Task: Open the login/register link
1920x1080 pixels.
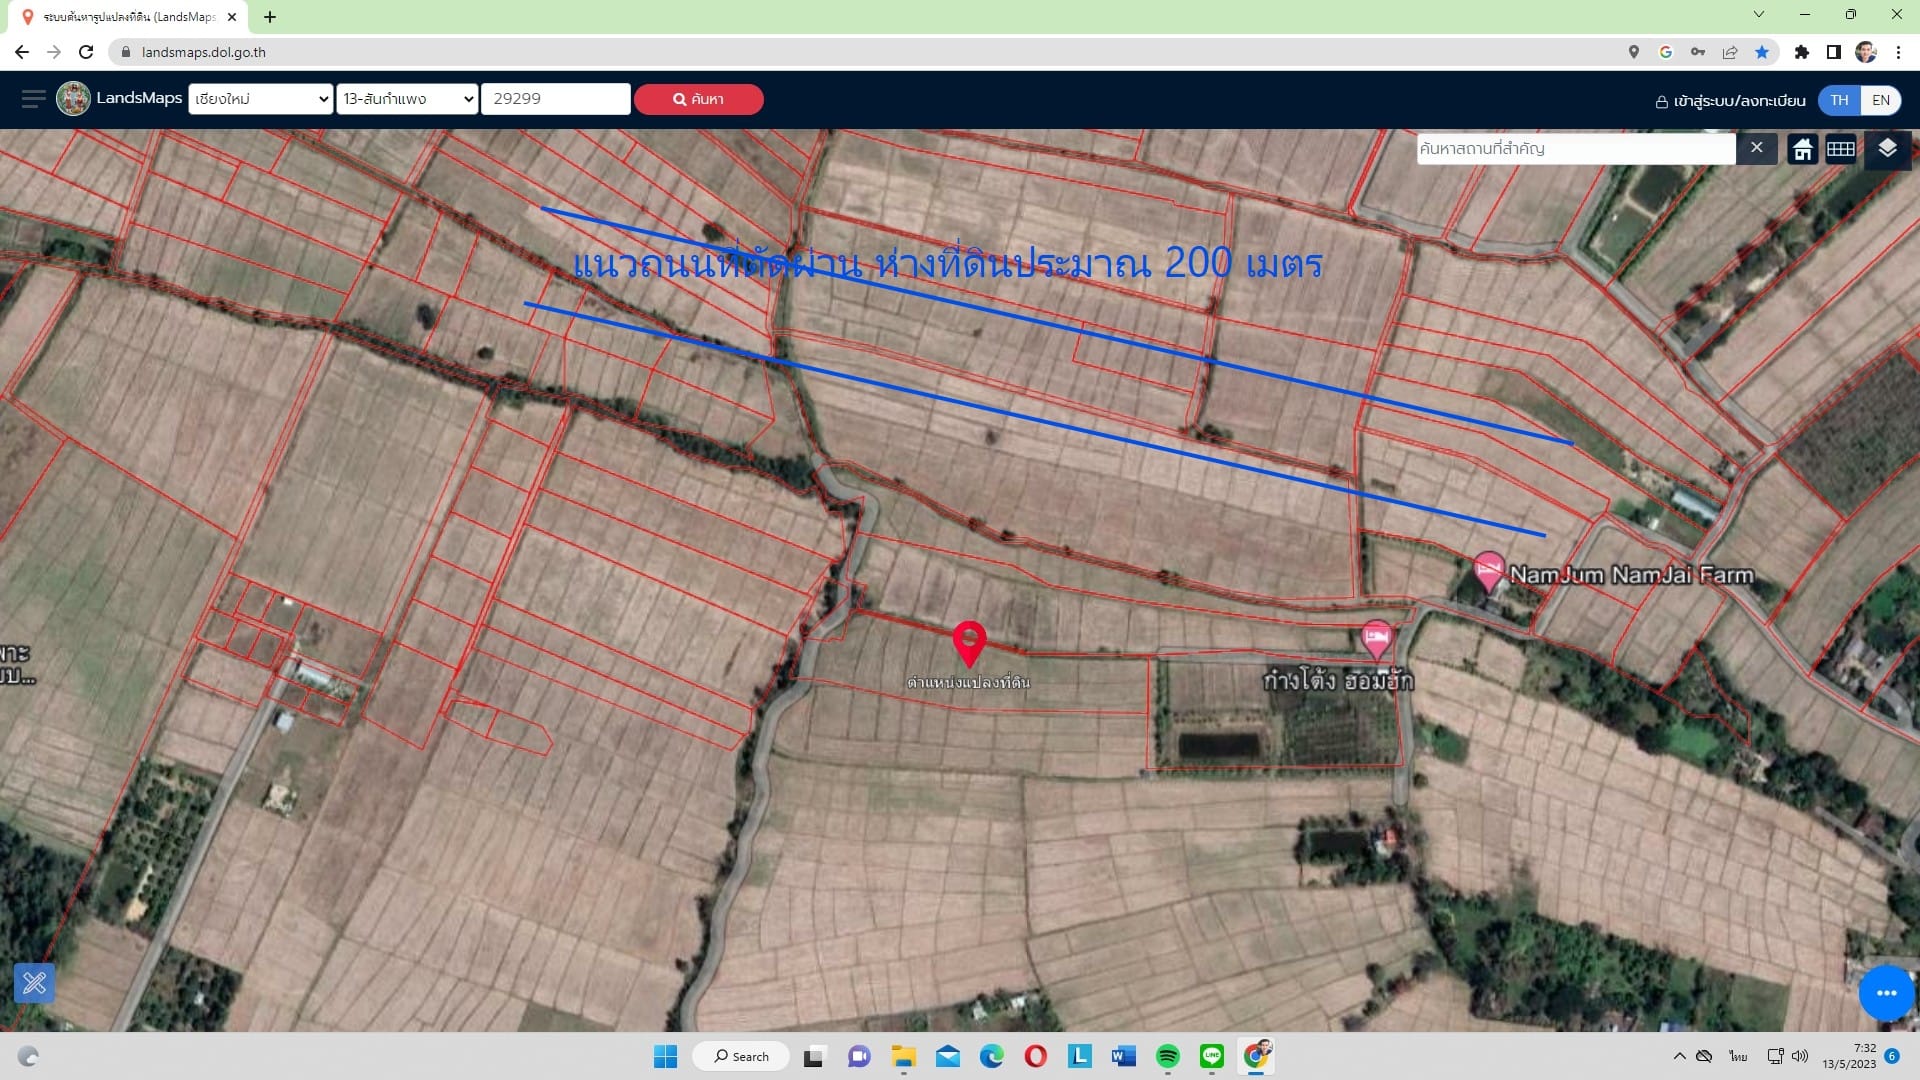Action: coord(1730,100)
